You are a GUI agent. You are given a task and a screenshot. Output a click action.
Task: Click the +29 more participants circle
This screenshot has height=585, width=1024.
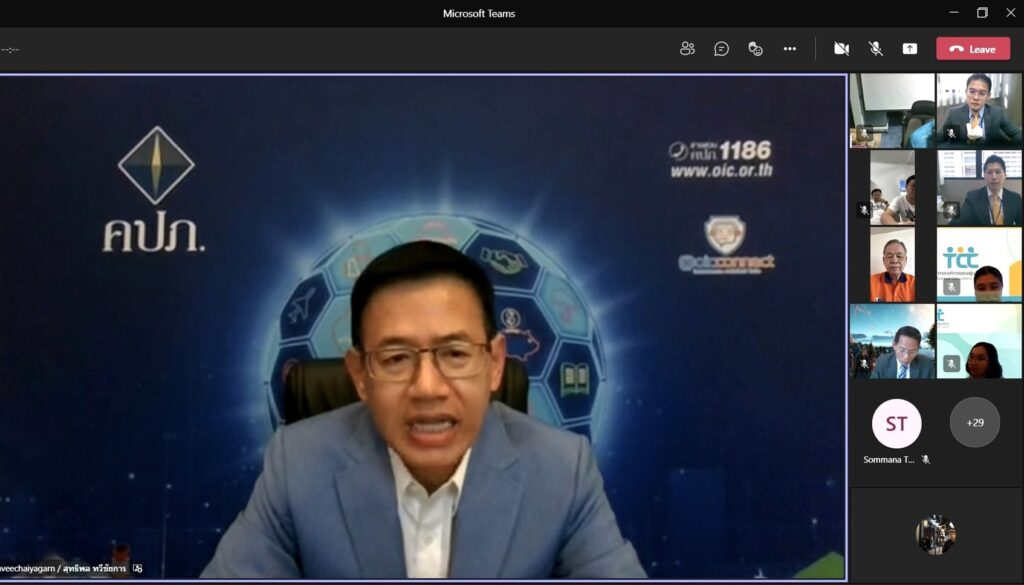click(974, 423)
